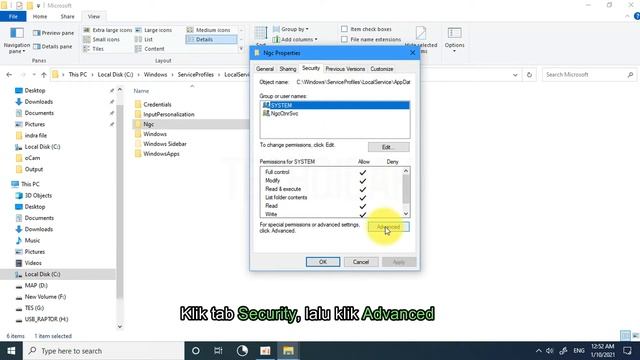Switch to the Share ribbon tab
This screenshot has height=360, width=640.
67,16
